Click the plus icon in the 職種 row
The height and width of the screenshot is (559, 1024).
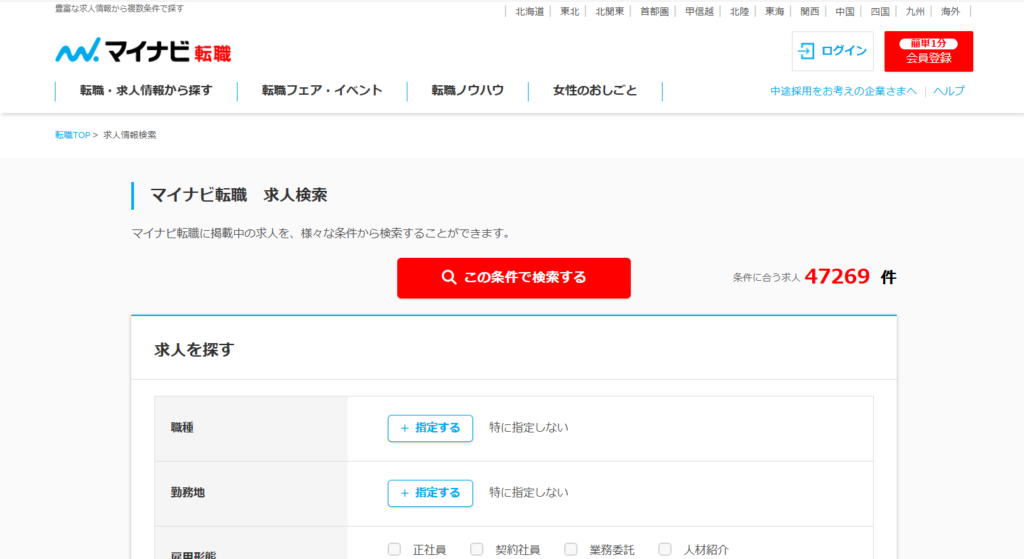pyautogui.click(x=404, y=428)
